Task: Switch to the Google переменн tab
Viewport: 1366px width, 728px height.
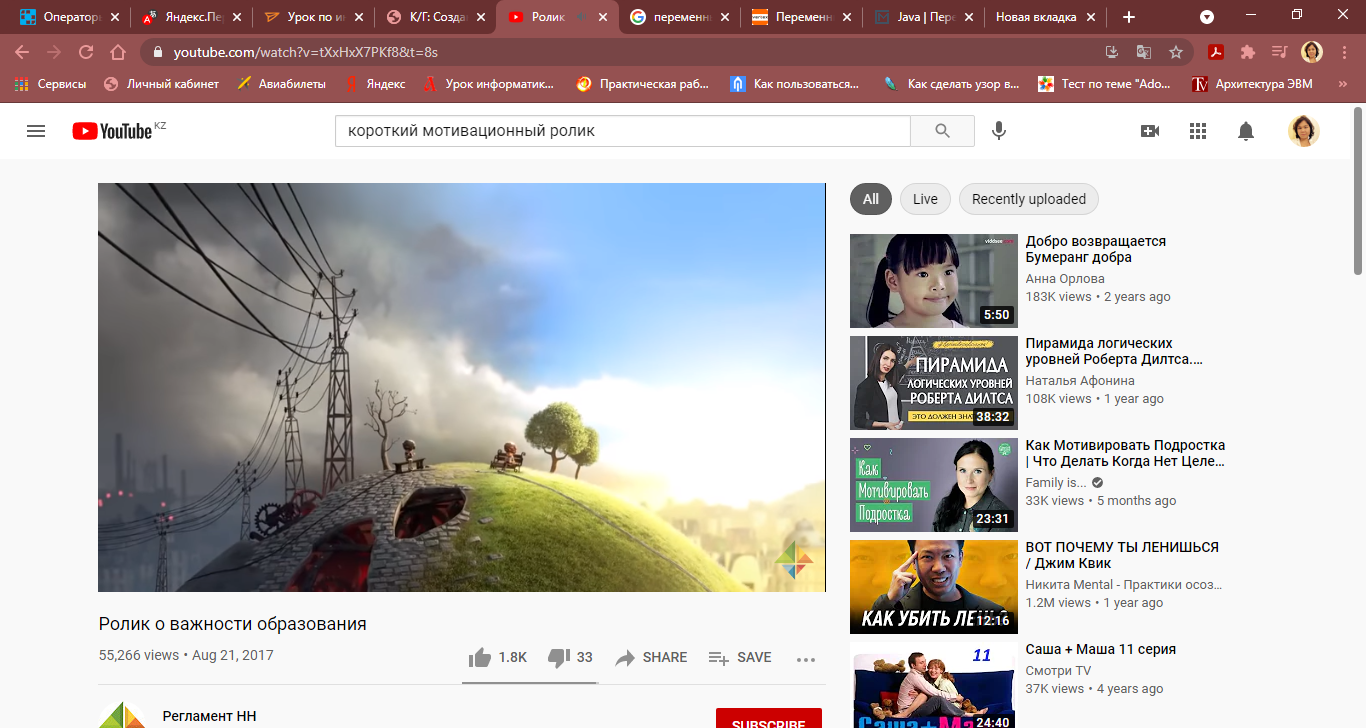Action: click(x=678, y=17)
